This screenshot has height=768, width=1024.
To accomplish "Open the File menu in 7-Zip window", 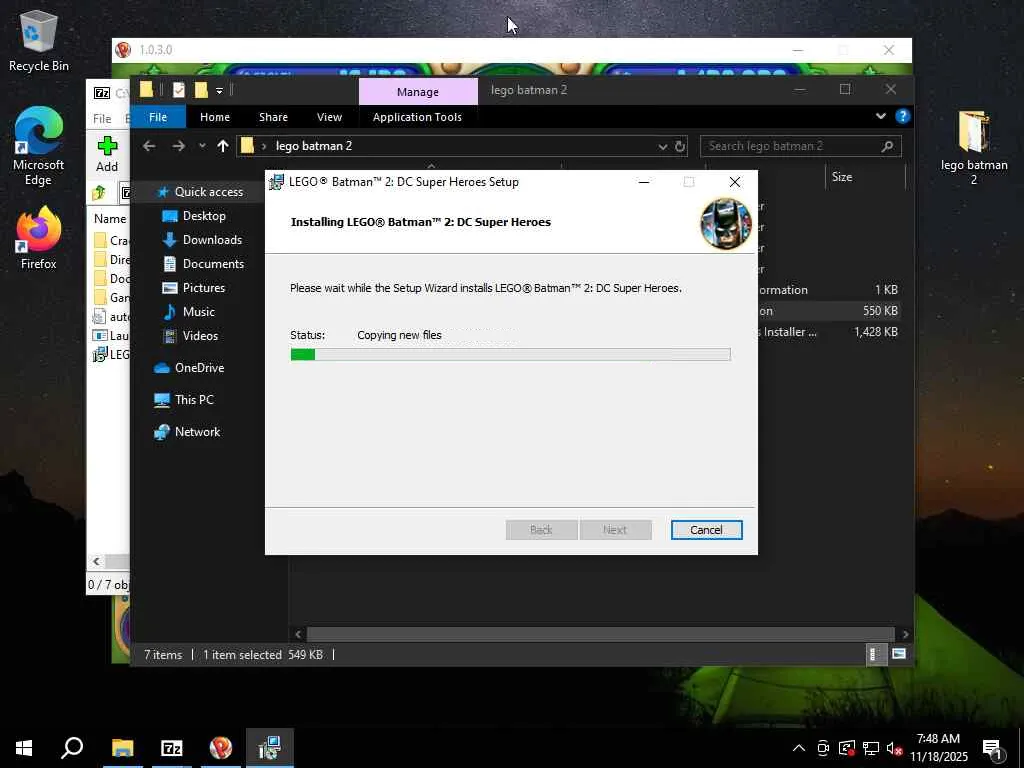I will 102,118.
